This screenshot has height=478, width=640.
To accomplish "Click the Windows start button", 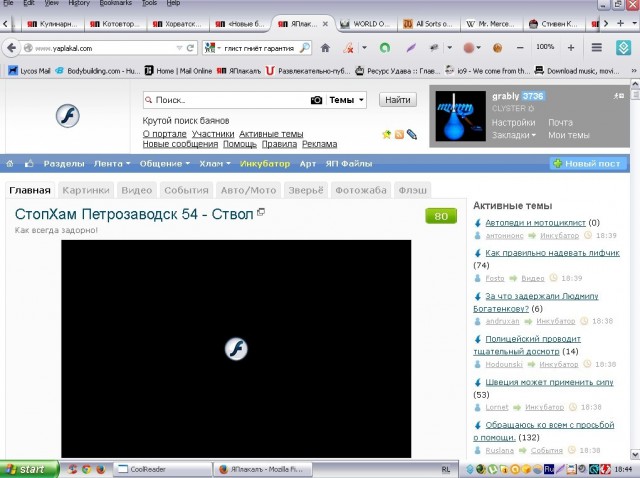I will 29,469.
